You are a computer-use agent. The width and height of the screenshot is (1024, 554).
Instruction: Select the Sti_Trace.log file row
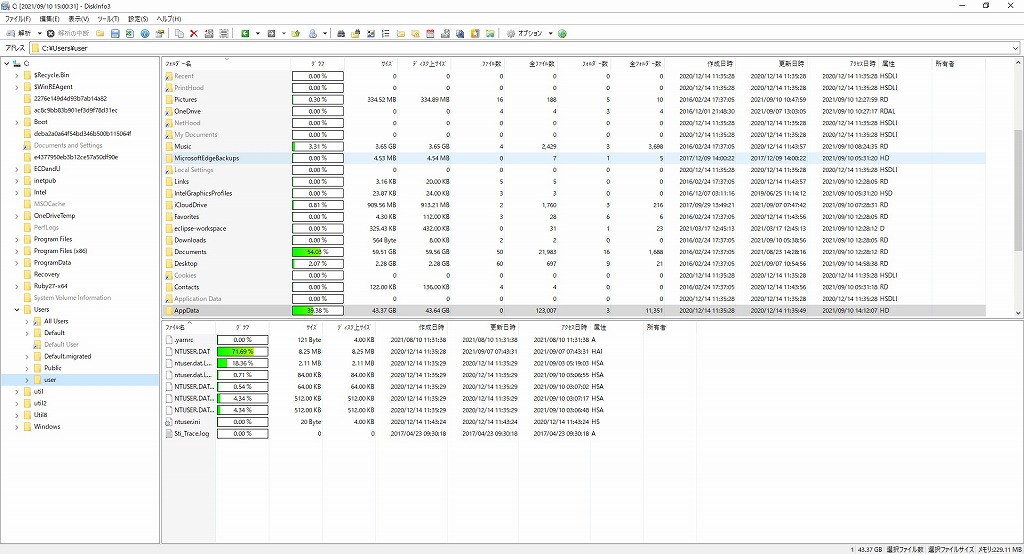(428, 434)
